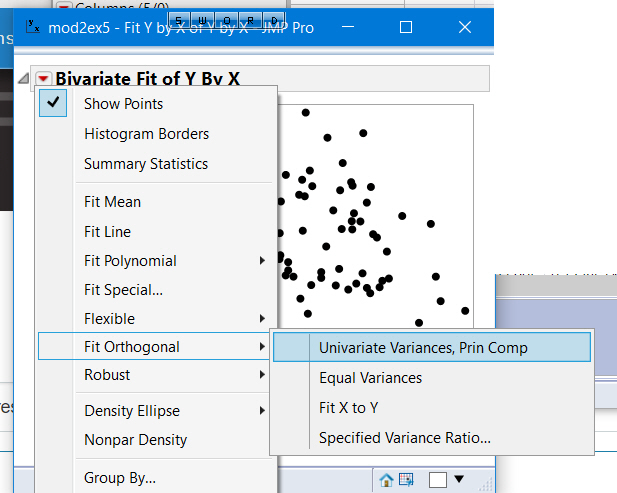The height and width of the screenshot is (493, 617).
Task: Toggle Histogram Borders option
Action: [x=146, y=134]
